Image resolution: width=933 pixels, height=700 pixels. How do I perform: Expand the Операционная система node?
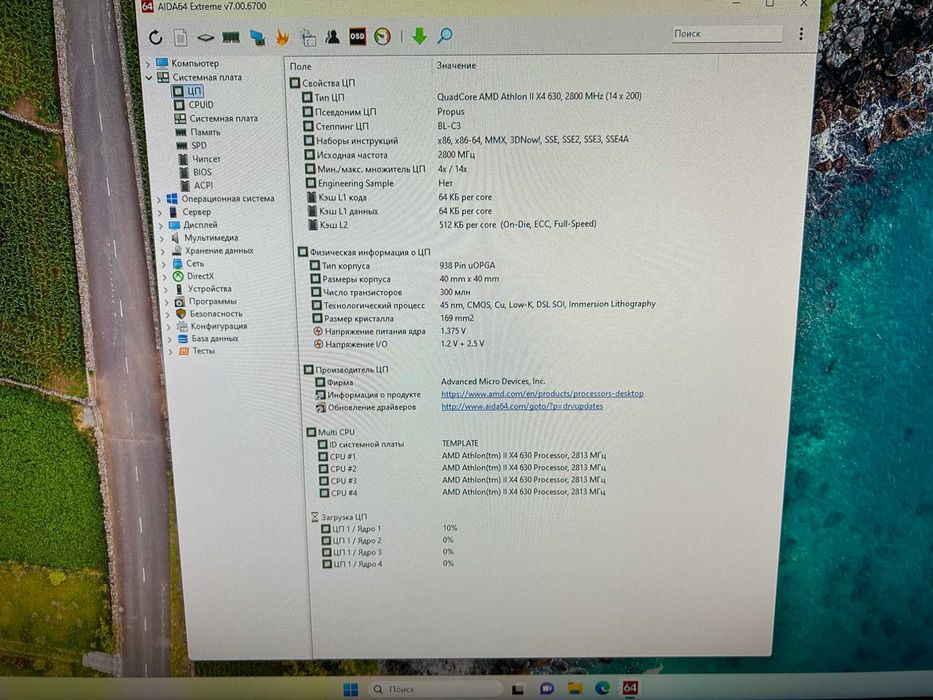click(x=159, y=199)
